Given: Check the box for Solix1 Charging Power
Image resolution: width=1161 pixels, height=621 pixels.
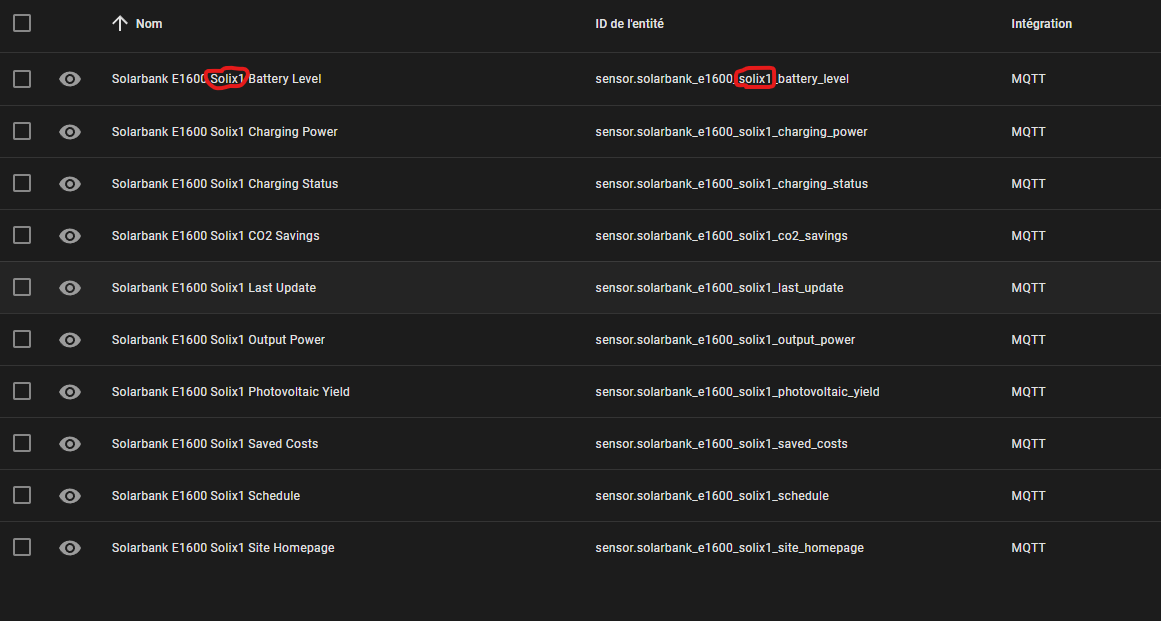Looking at the screenshot, I should 22,131.
